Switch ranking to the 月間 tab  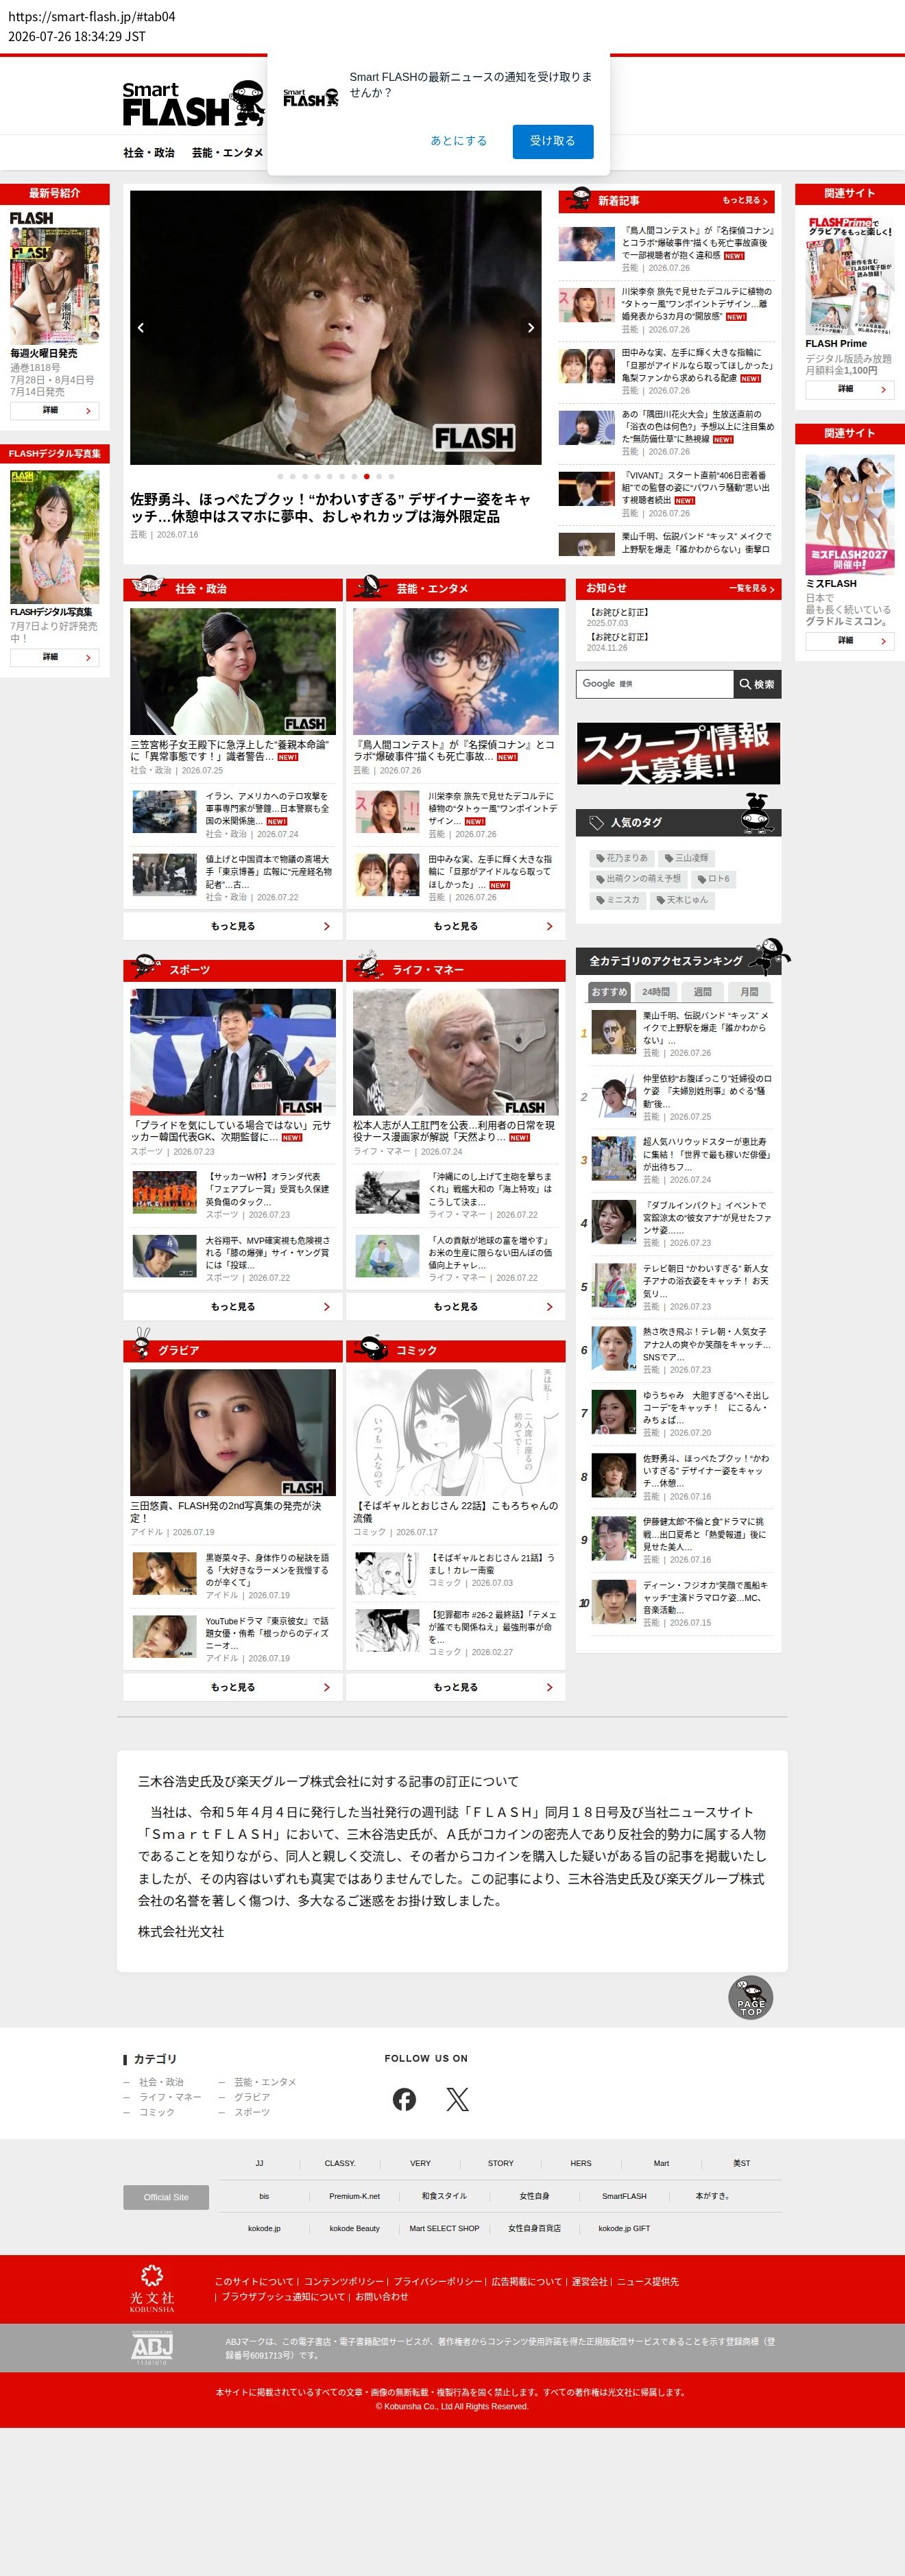(749, 992)
